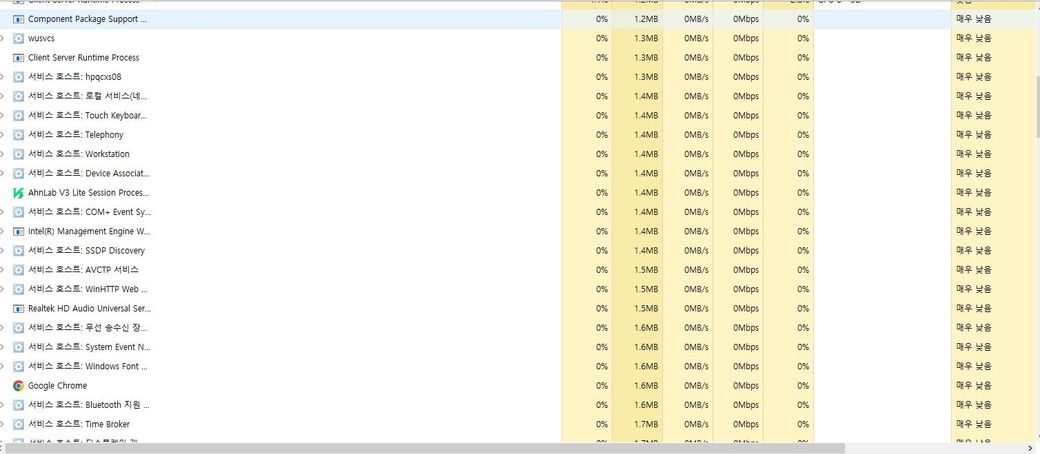
Task: Expand the Telephony service host group
Action: click(x=3, y=135)
